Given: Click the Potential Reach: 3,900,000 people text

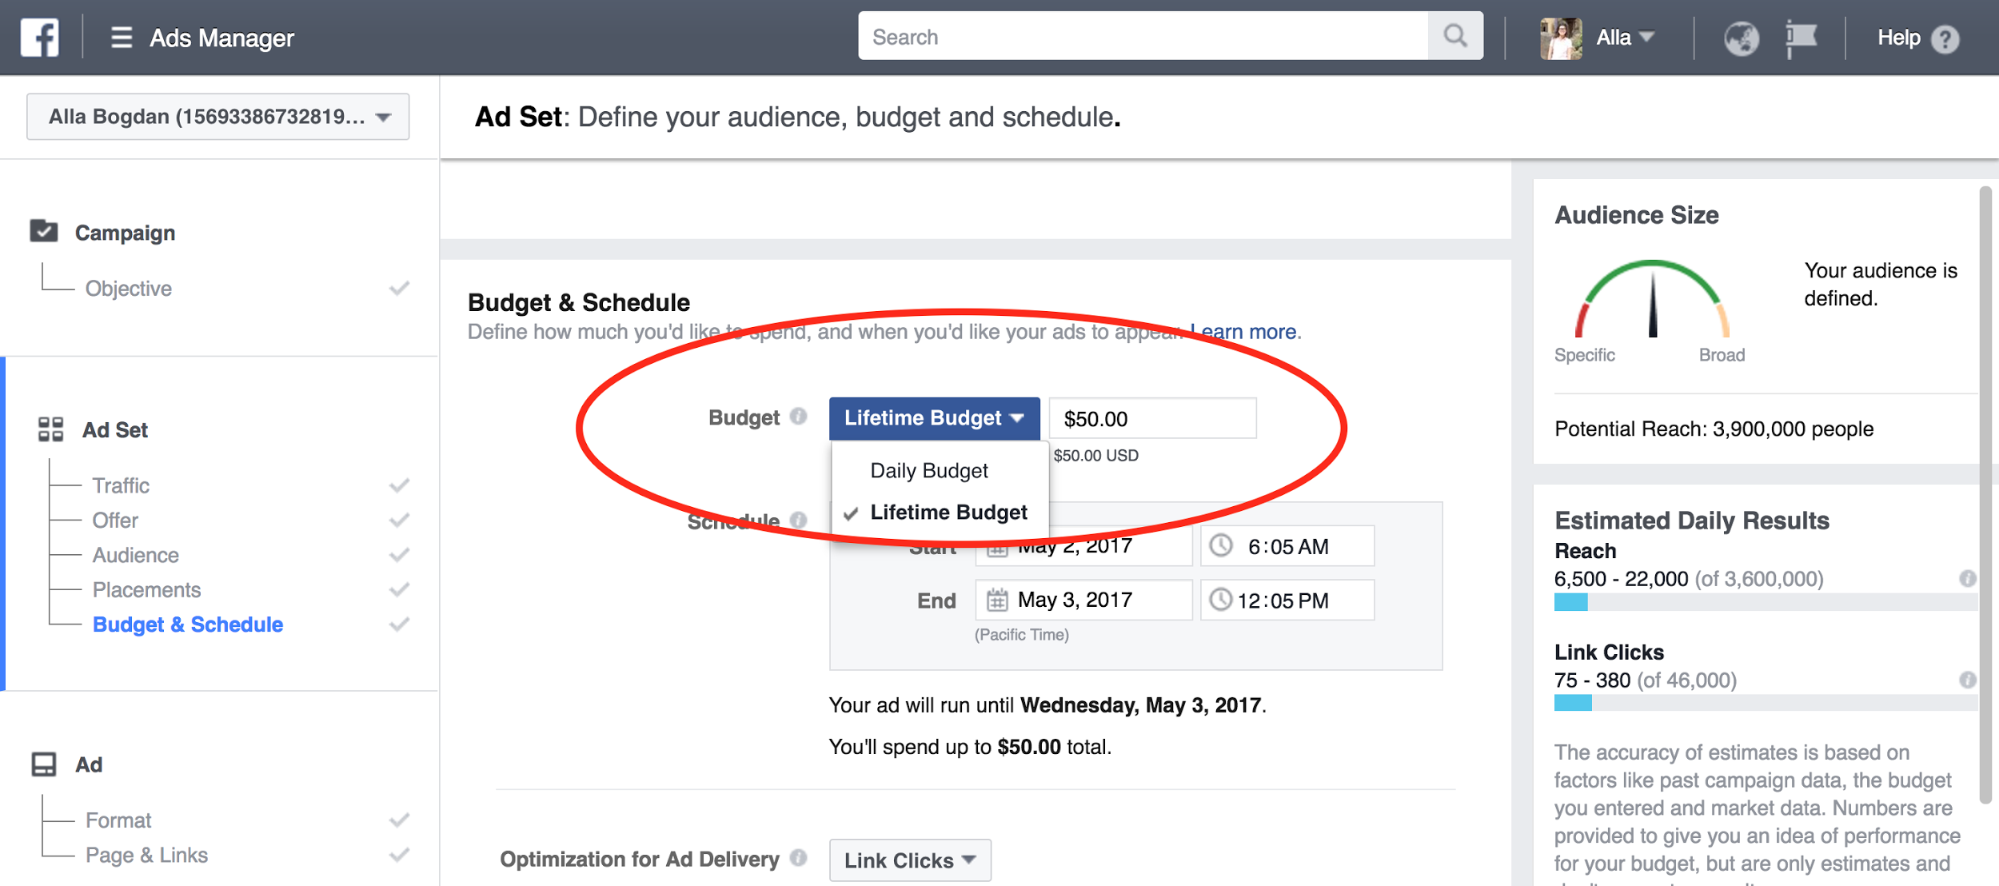Looking at the screenshot, I should coord(1714,429).
